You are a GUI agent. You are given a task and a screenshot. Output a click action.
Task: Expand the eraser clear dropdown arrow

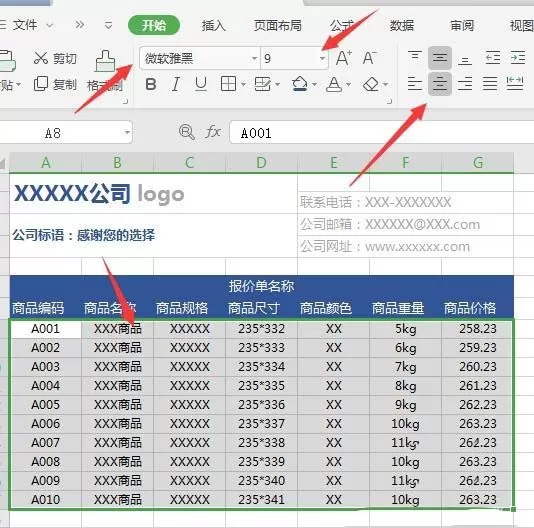tap(386, 84)
